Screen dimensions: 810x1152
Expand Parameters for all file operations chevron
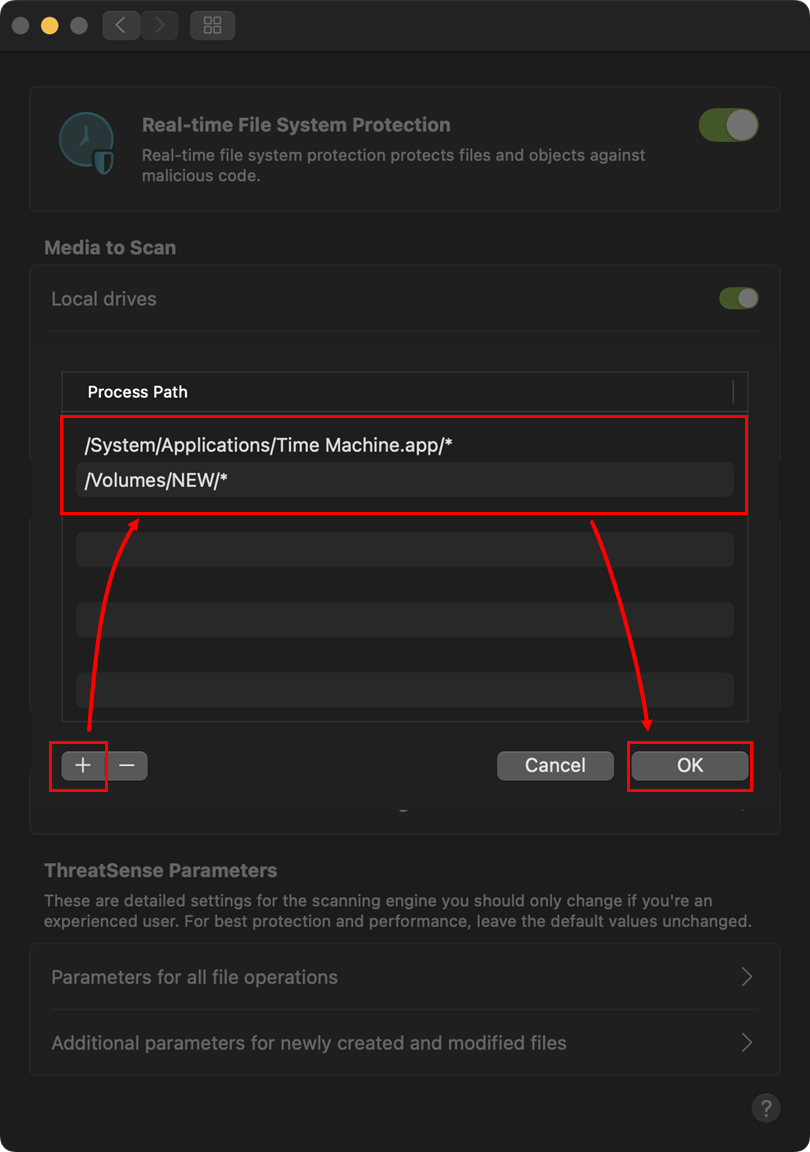coord(746,977)
